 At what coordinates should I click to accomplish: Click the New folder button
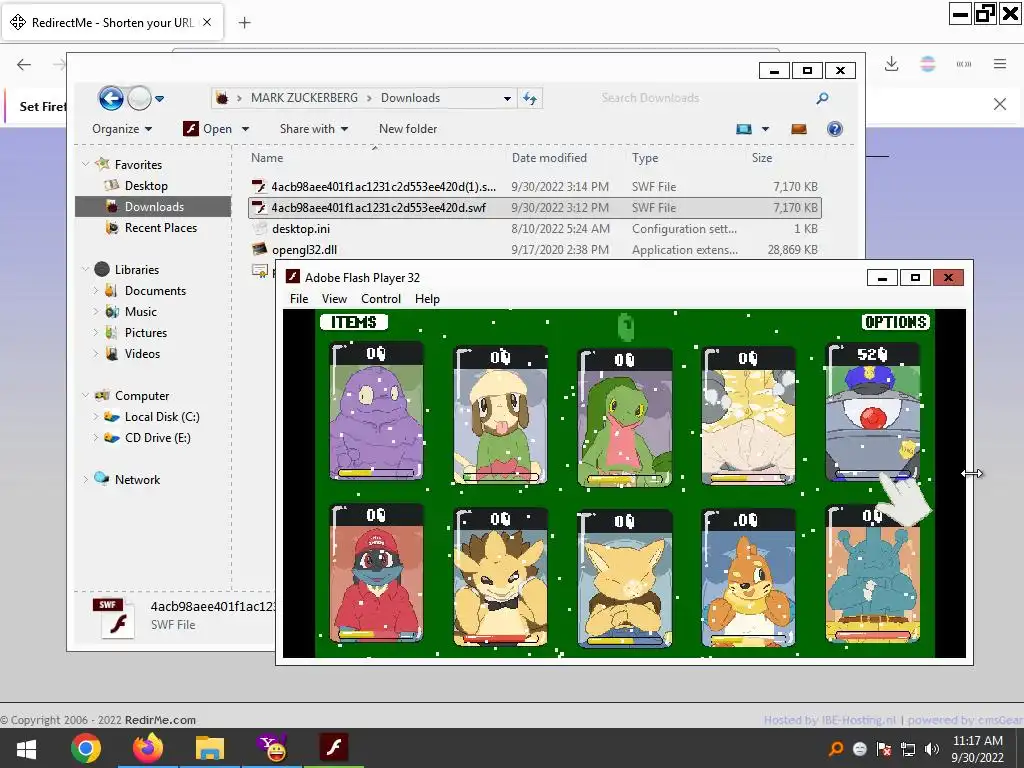coord(408,129)
